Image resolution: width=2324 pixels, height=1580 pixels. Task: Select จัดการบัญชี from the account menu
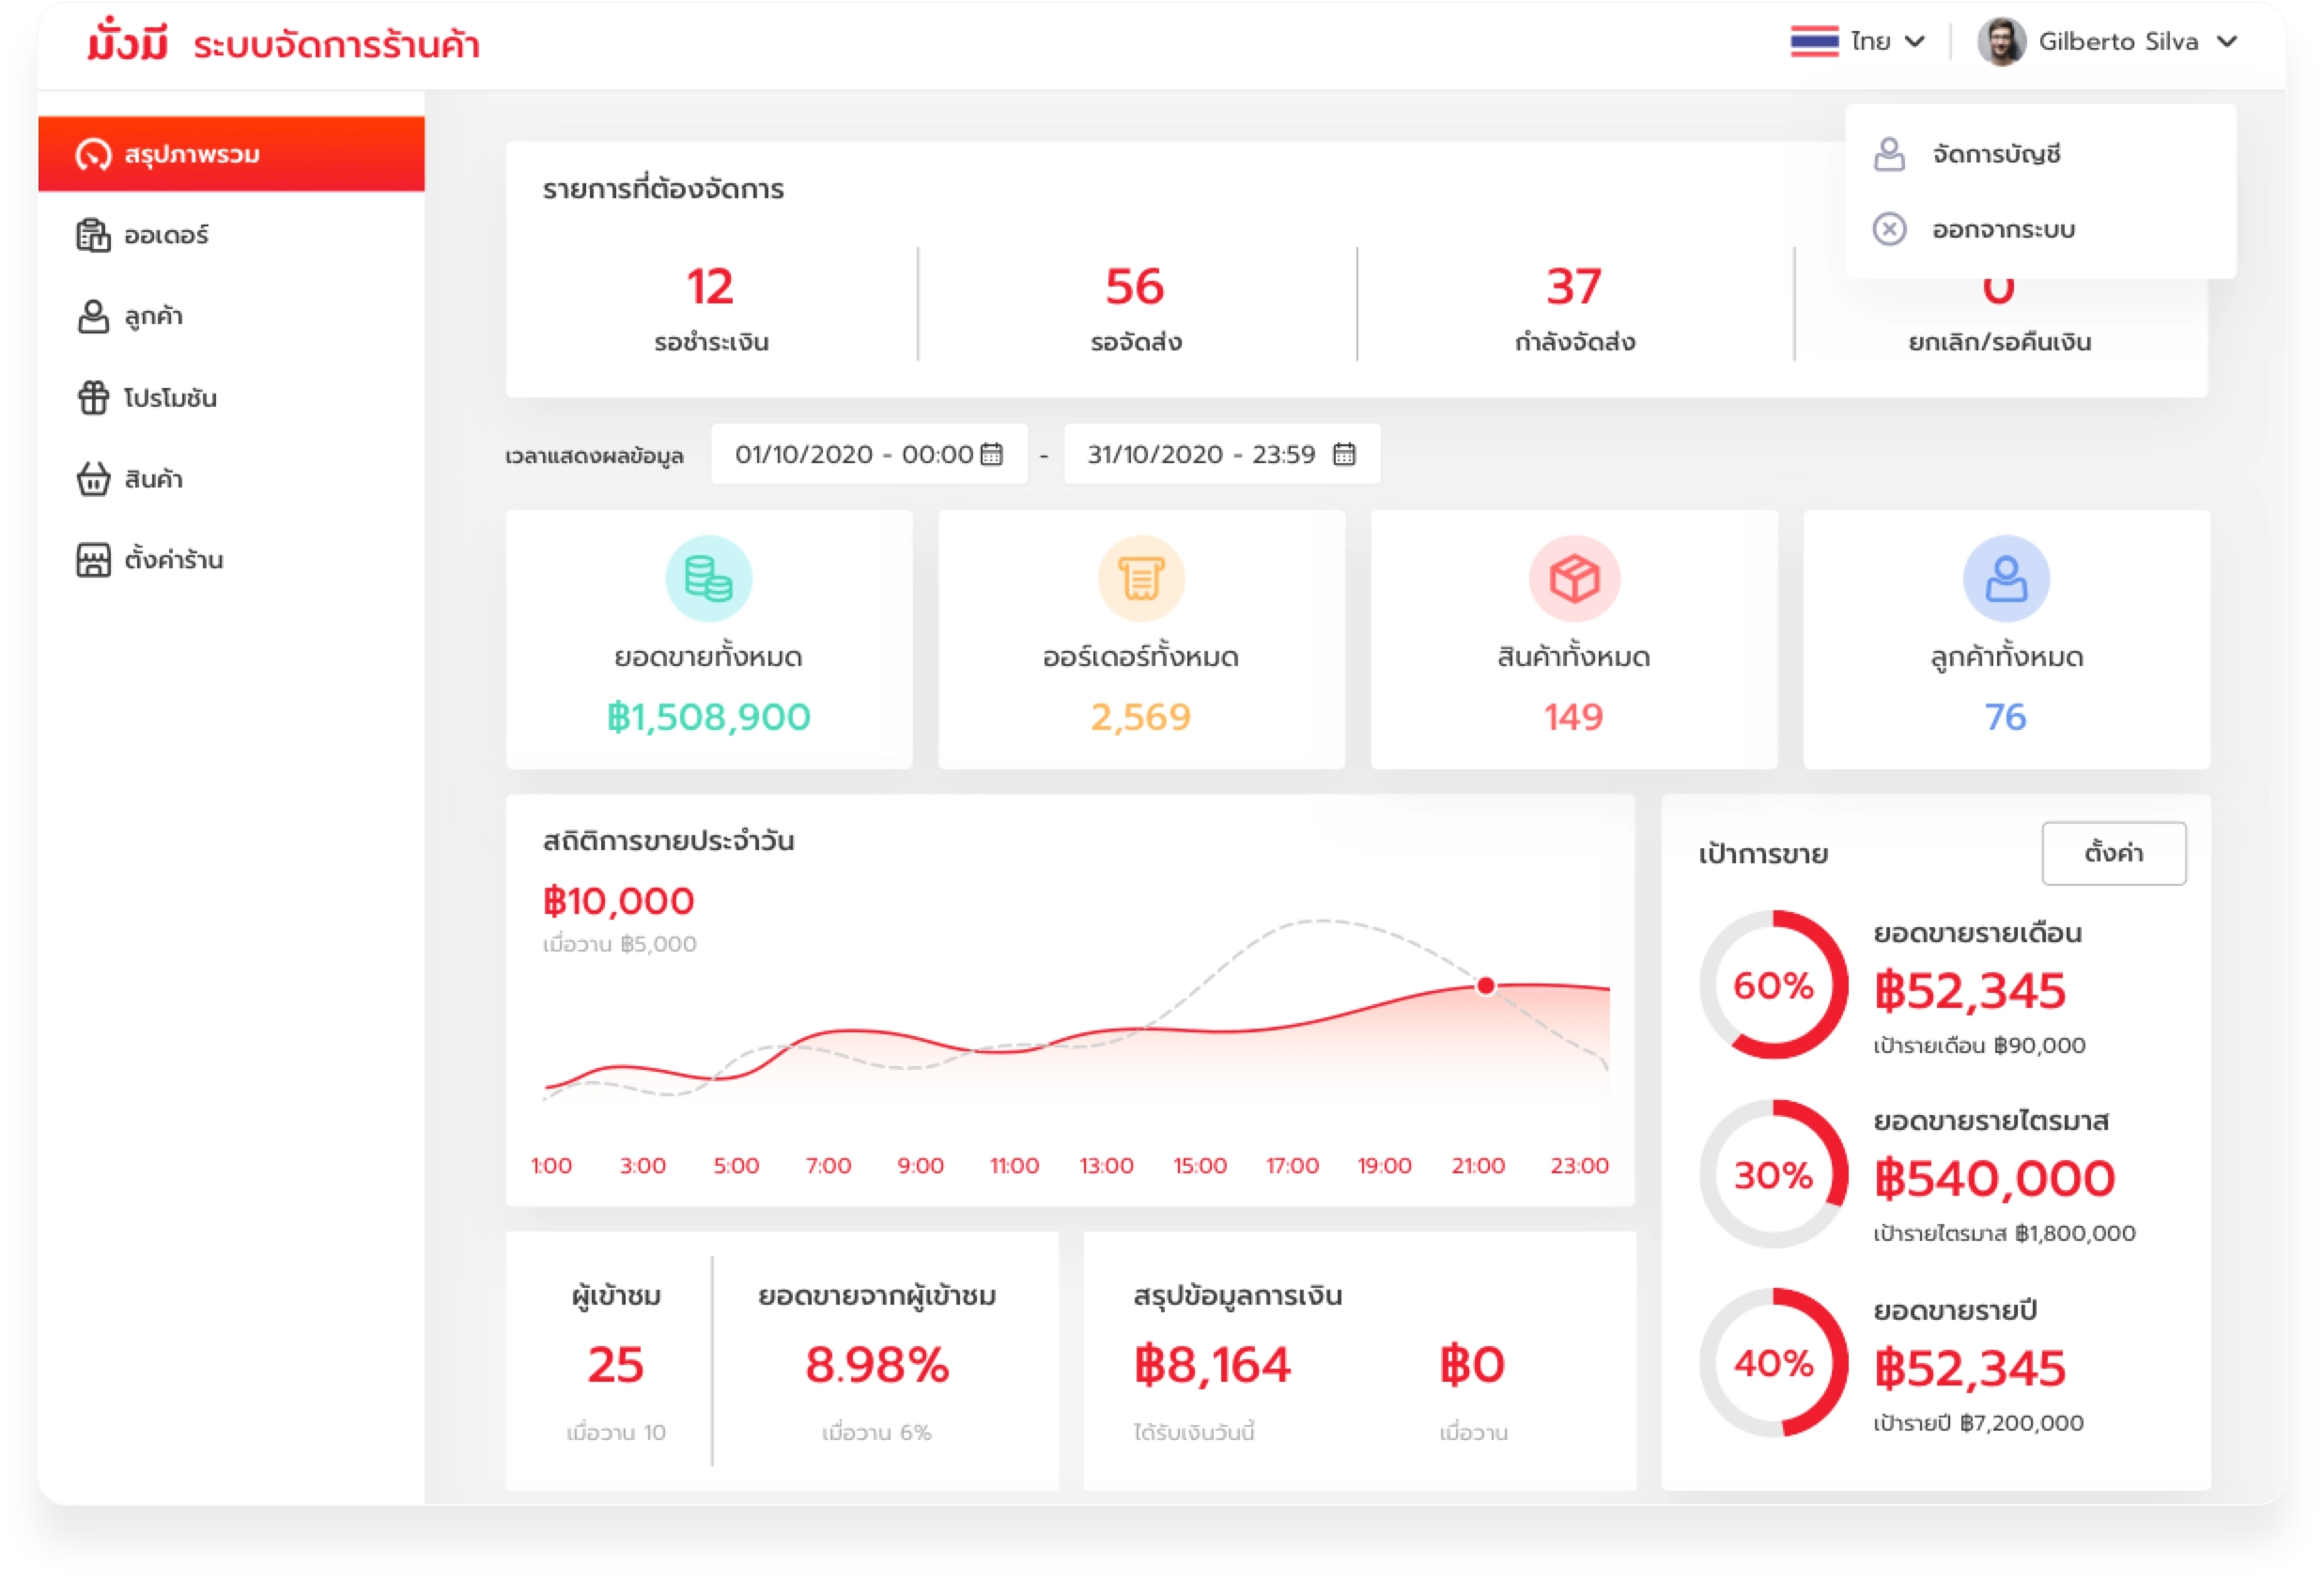(x=1995, y=154)
